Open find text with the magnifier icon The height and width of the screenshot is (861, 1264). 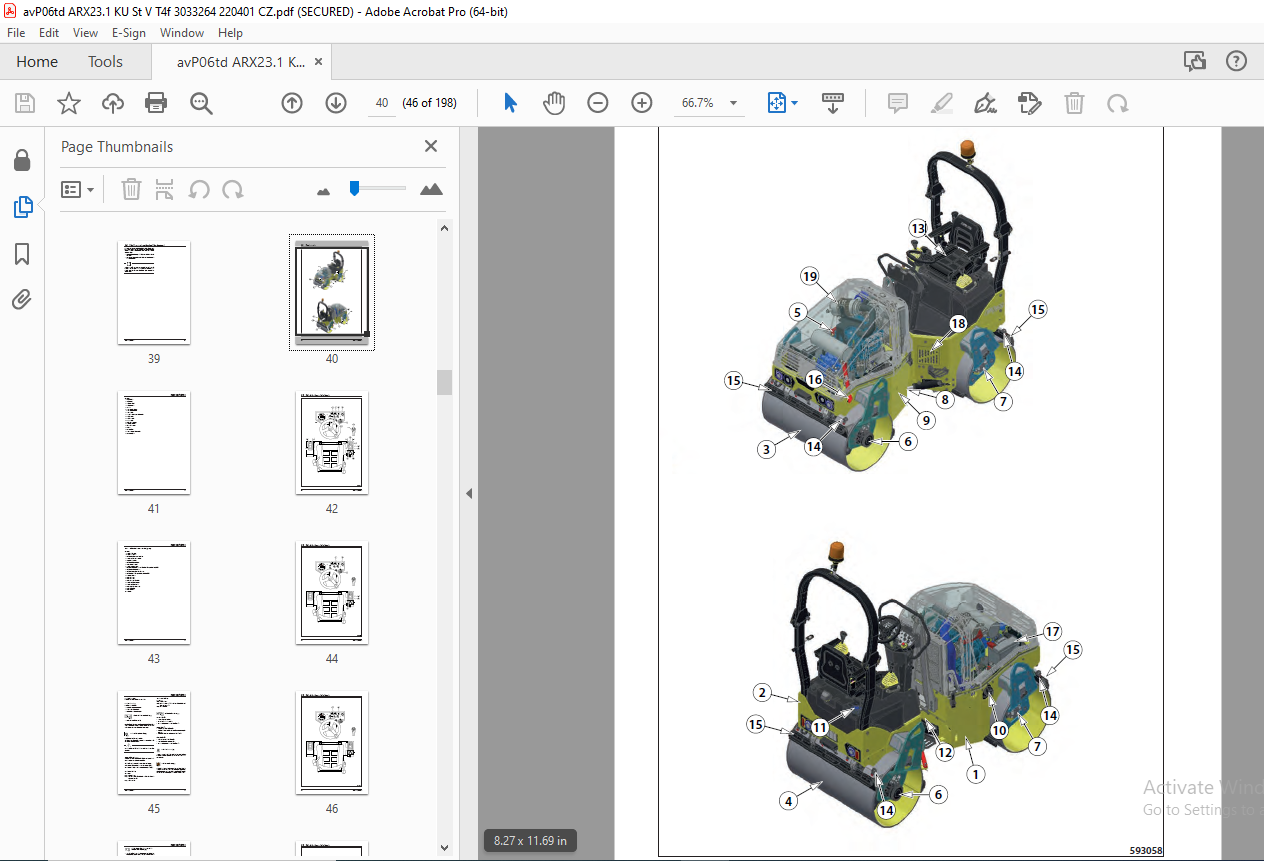click(x=201, y=103)
